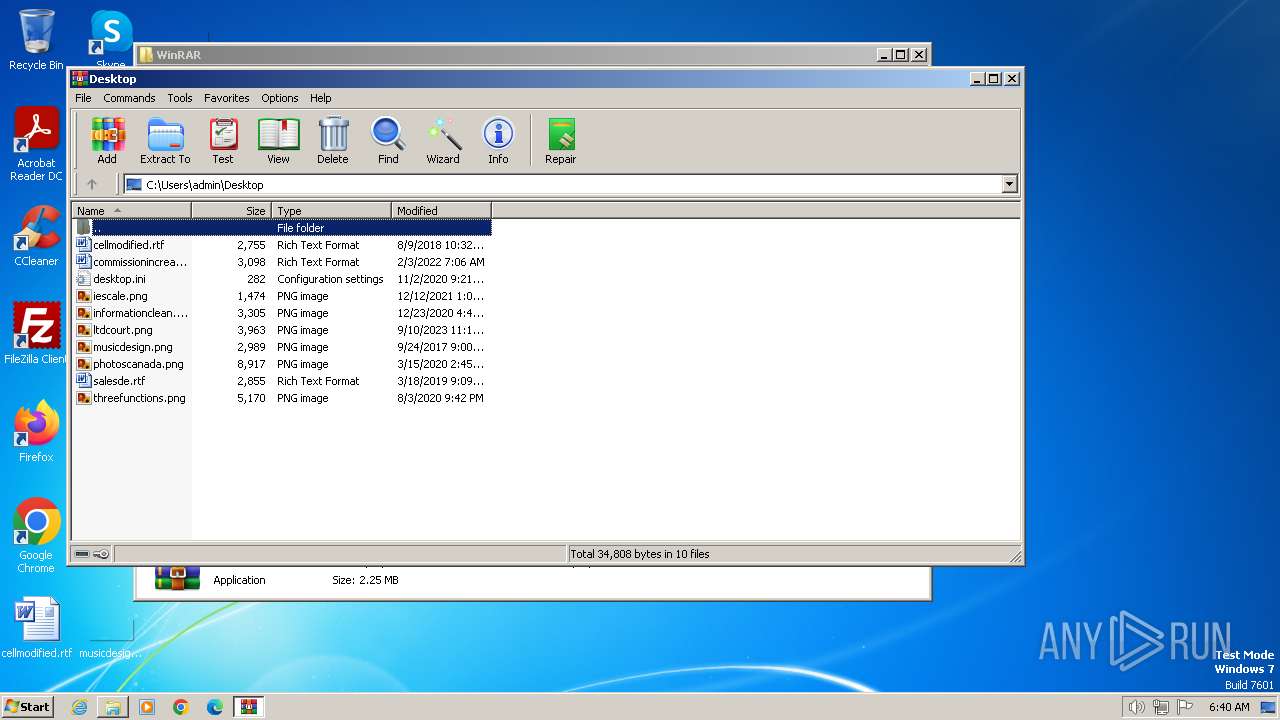1280x720 pixels.
Task: Click WinRAR taskbar button
Action: point(249,707)
